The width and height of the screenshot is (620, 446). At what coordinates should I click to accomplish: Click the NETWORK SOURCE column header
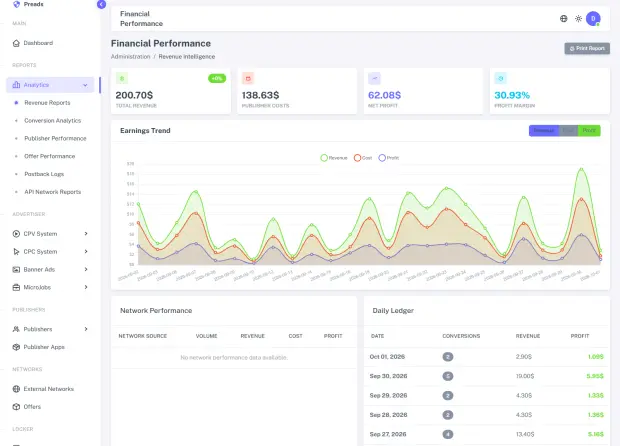[x=143, y=336]
